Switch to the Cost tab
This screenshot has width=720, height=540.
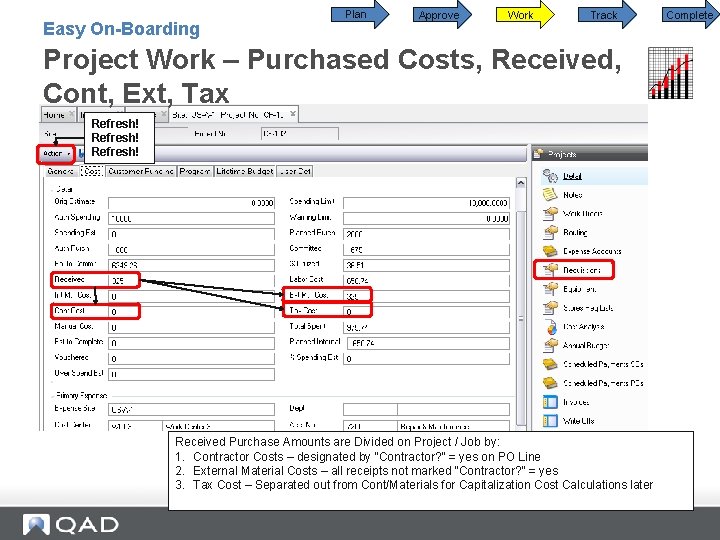click(91, 171)
